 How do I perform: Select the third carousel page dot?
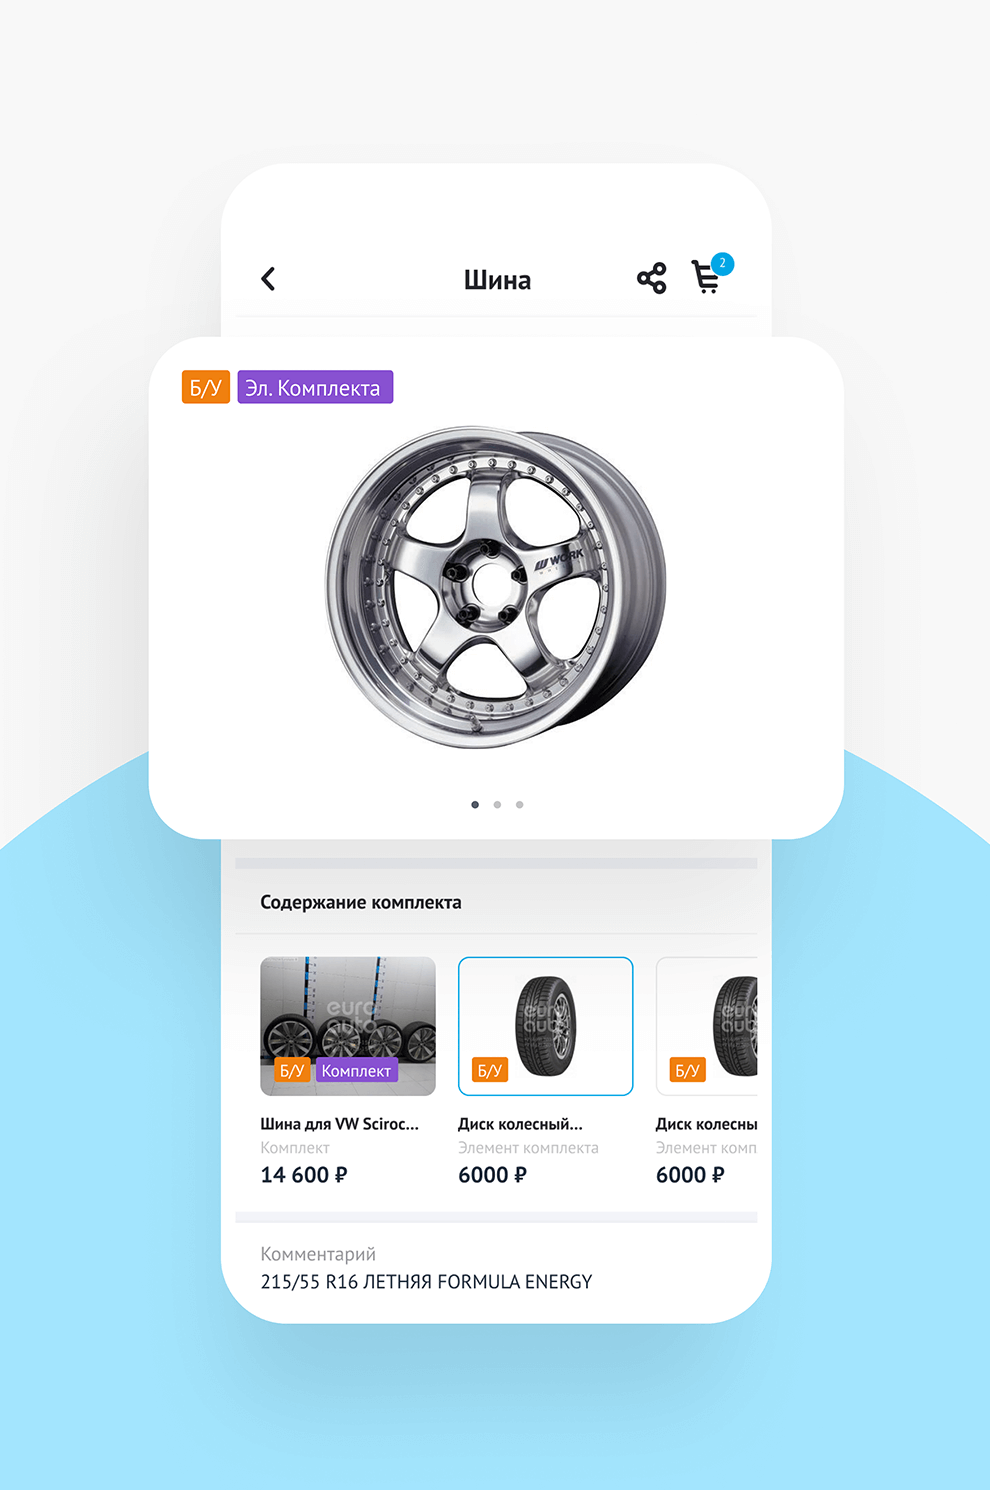click(519, 804)
